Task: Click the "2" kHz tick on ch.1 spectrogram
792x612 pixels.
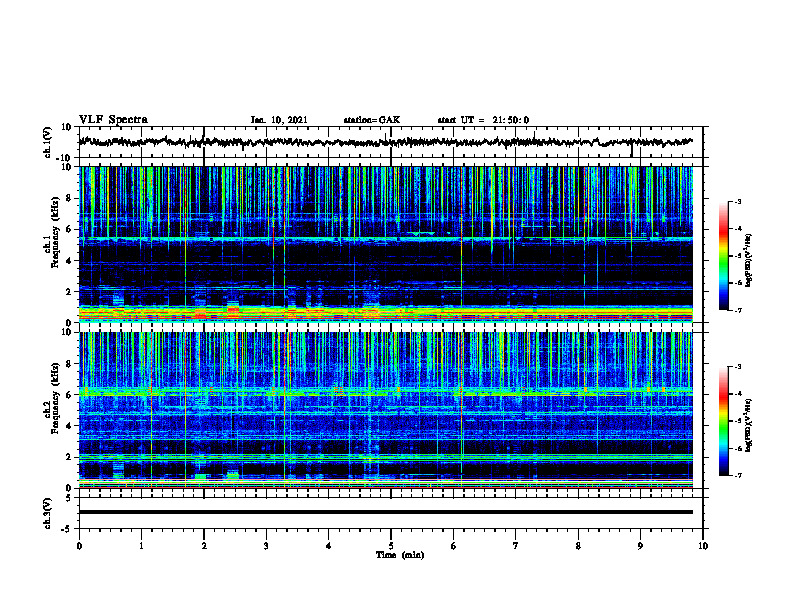Action: pyautogui.click(x=70, y=291)
